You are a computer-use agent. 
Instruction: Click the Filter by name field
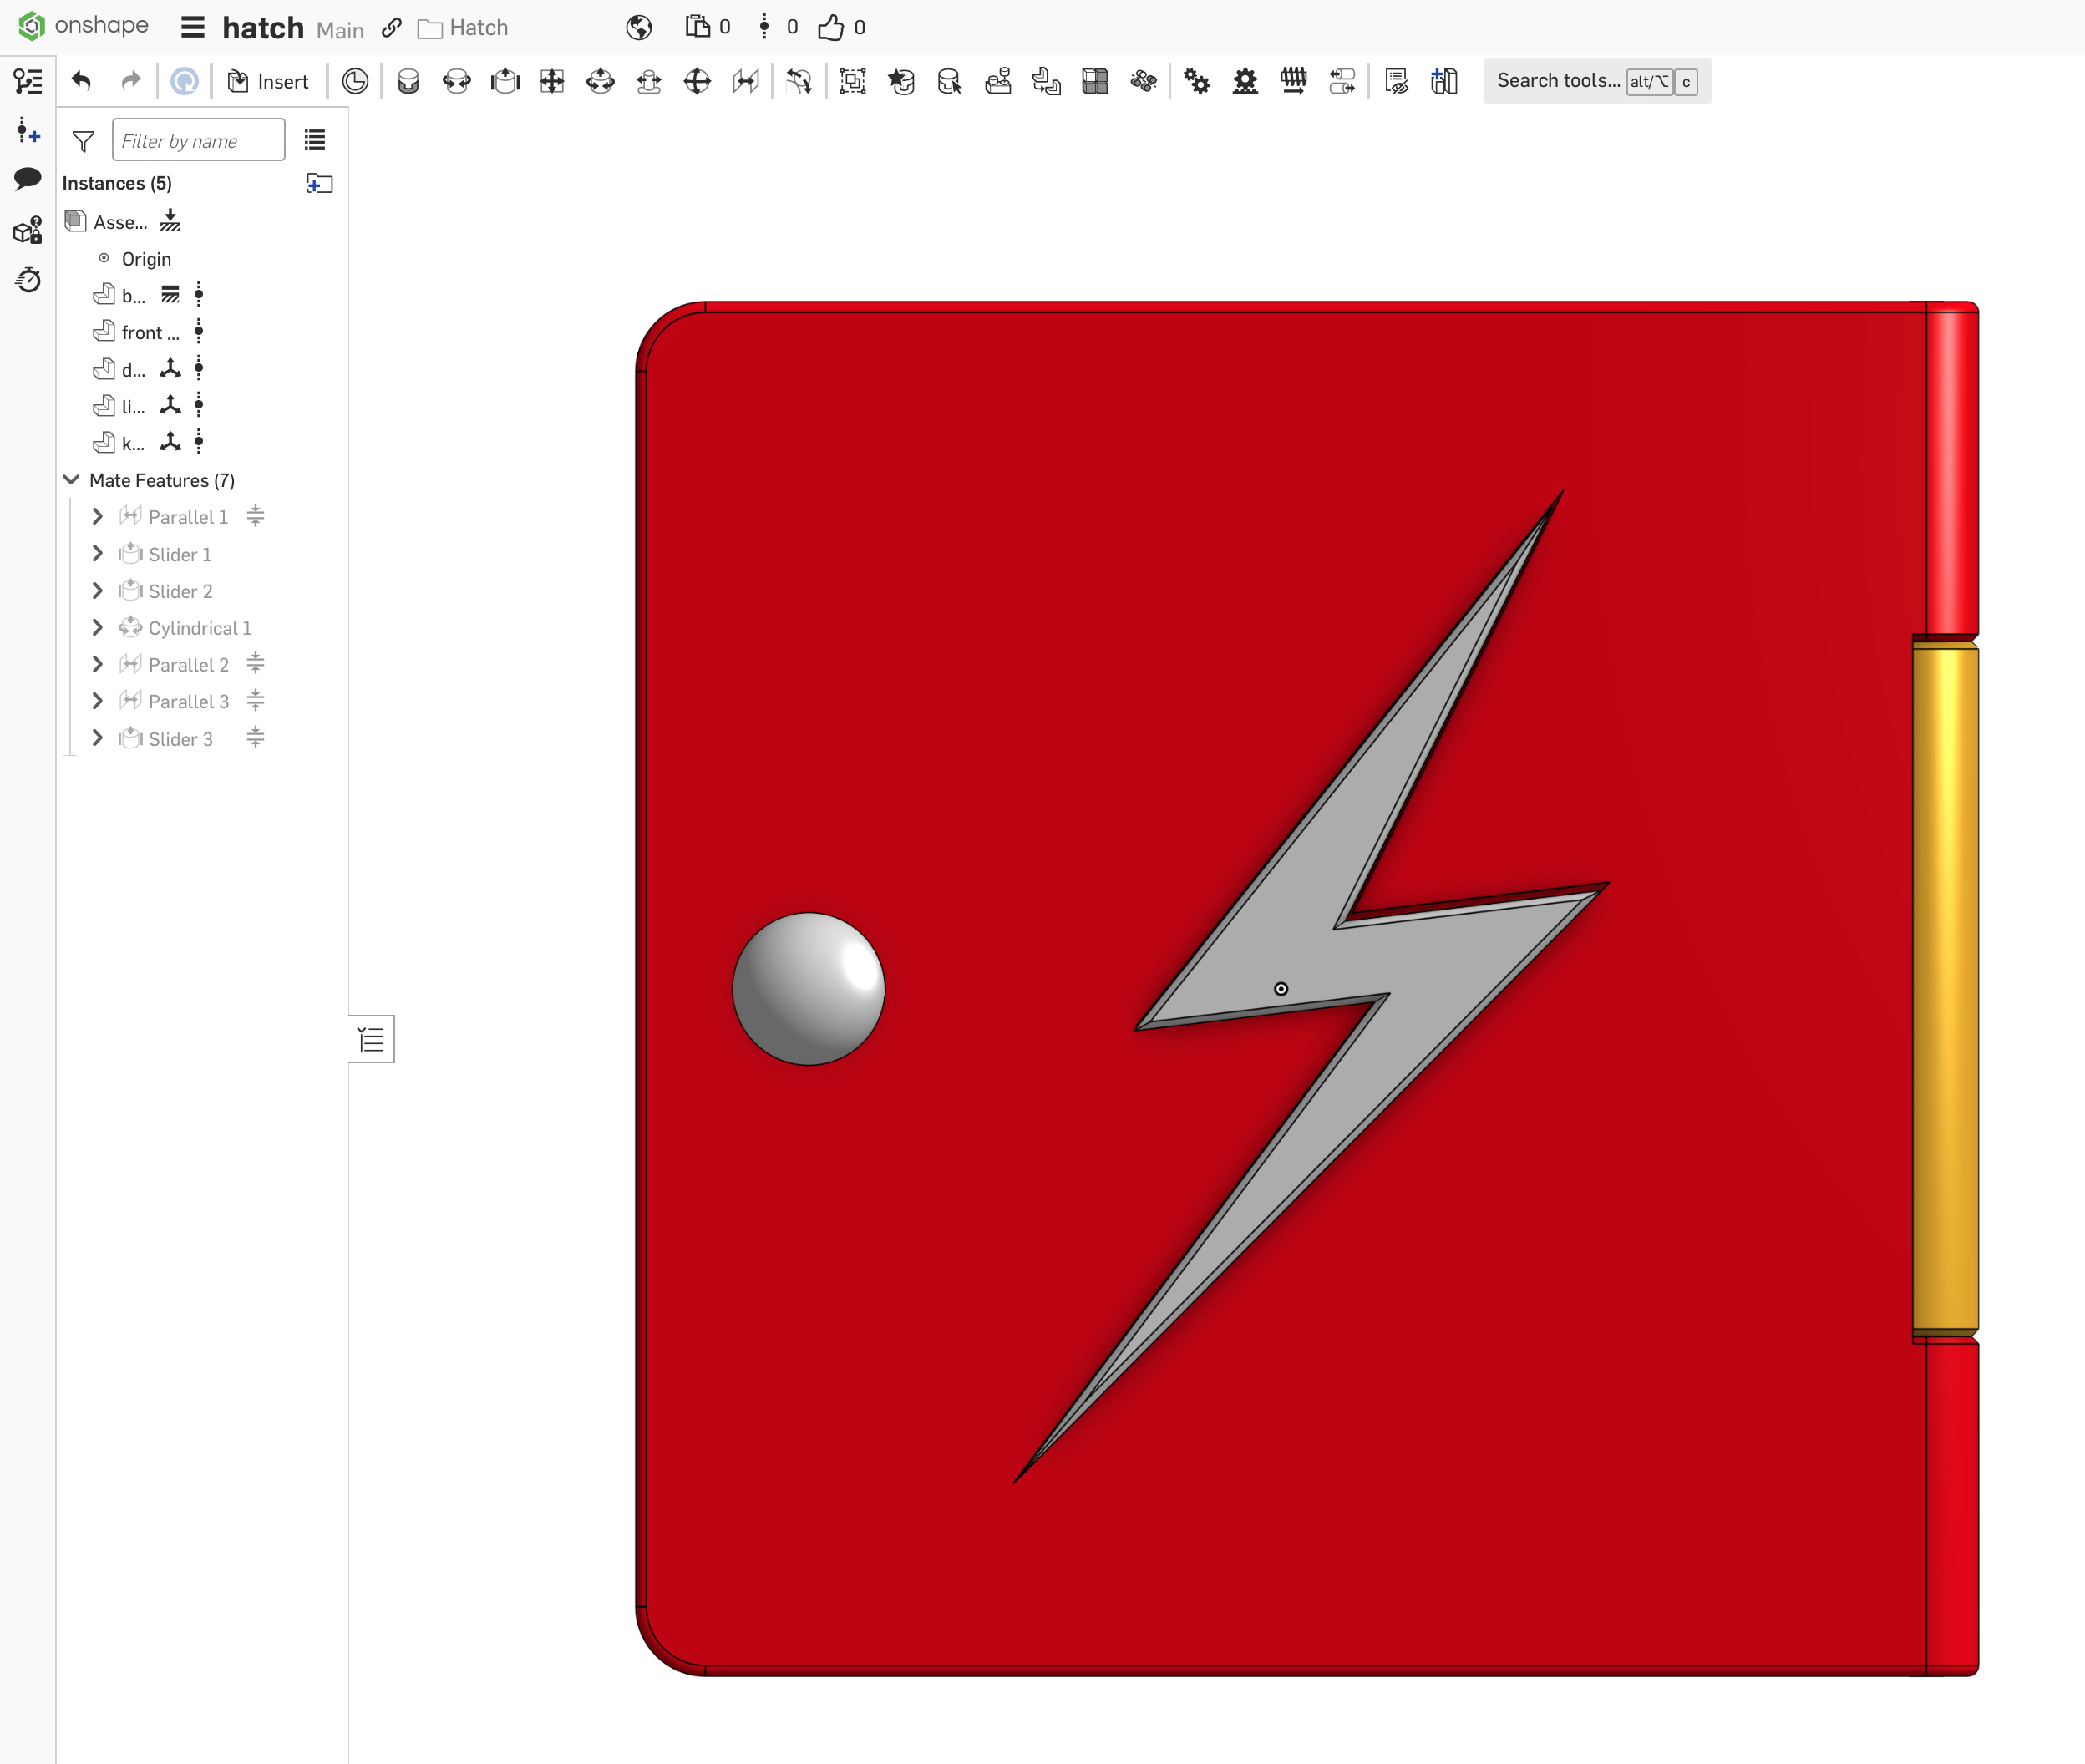coord(198,140)
